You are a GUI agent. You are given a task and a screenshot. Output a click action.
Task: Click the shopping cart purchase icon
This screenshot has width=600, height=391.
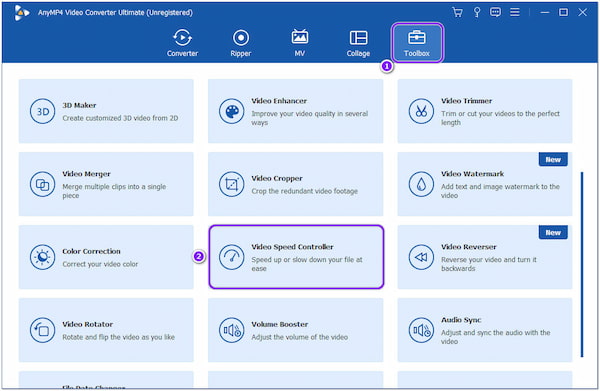(457, 12)
